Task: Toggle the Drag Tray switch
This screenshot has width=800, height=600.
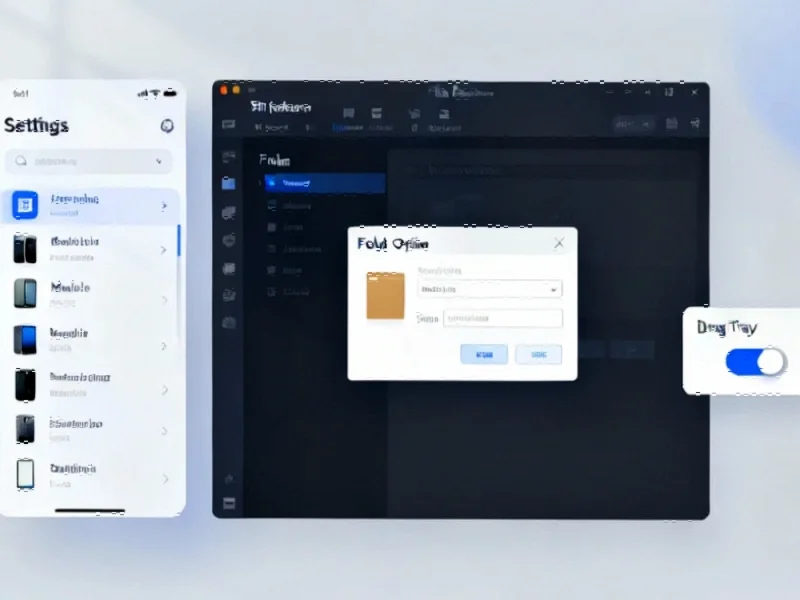Action: pos(755,362)
